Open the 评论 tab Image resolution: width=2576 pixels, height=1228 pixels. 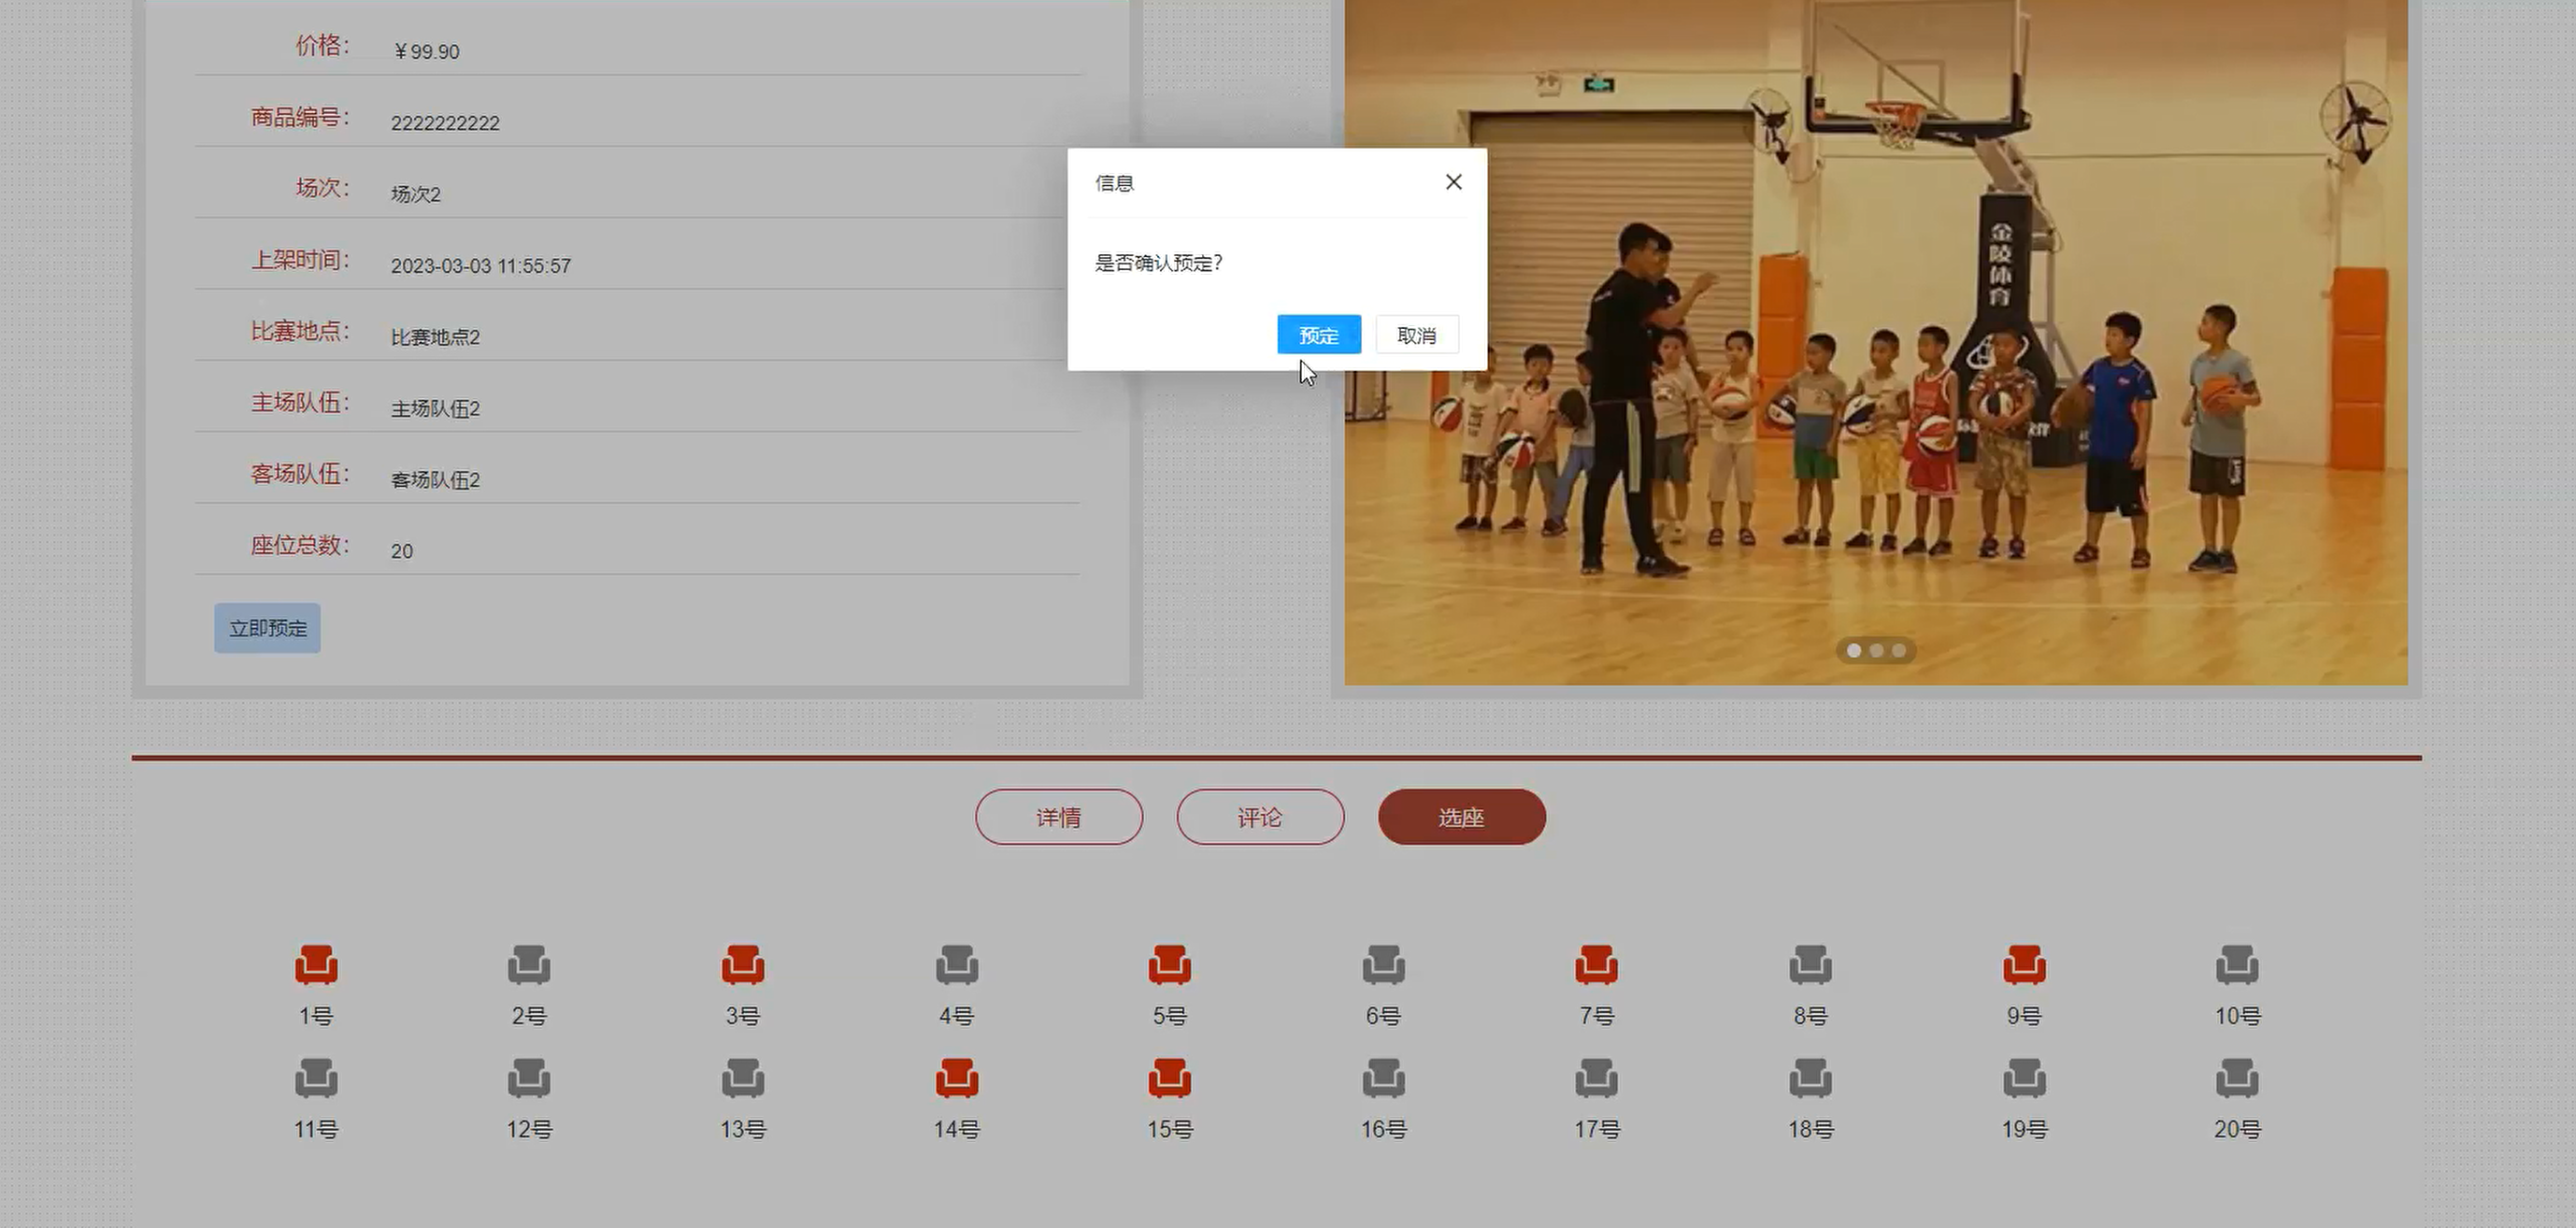point(1260,817)
